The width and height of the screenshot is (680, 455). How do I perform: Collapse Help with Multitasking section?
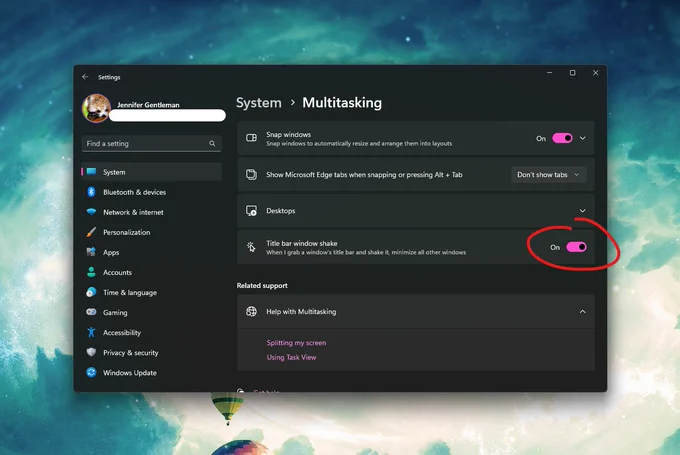[x=582, y=312]
